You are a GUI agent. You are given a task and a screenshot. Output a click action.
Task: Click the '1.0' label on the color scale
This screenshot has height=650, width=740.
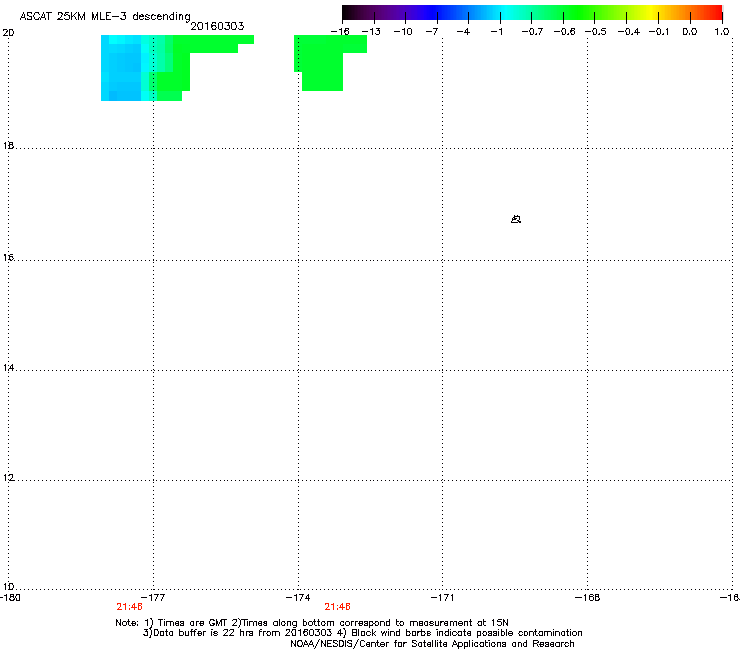pos(722,32)
